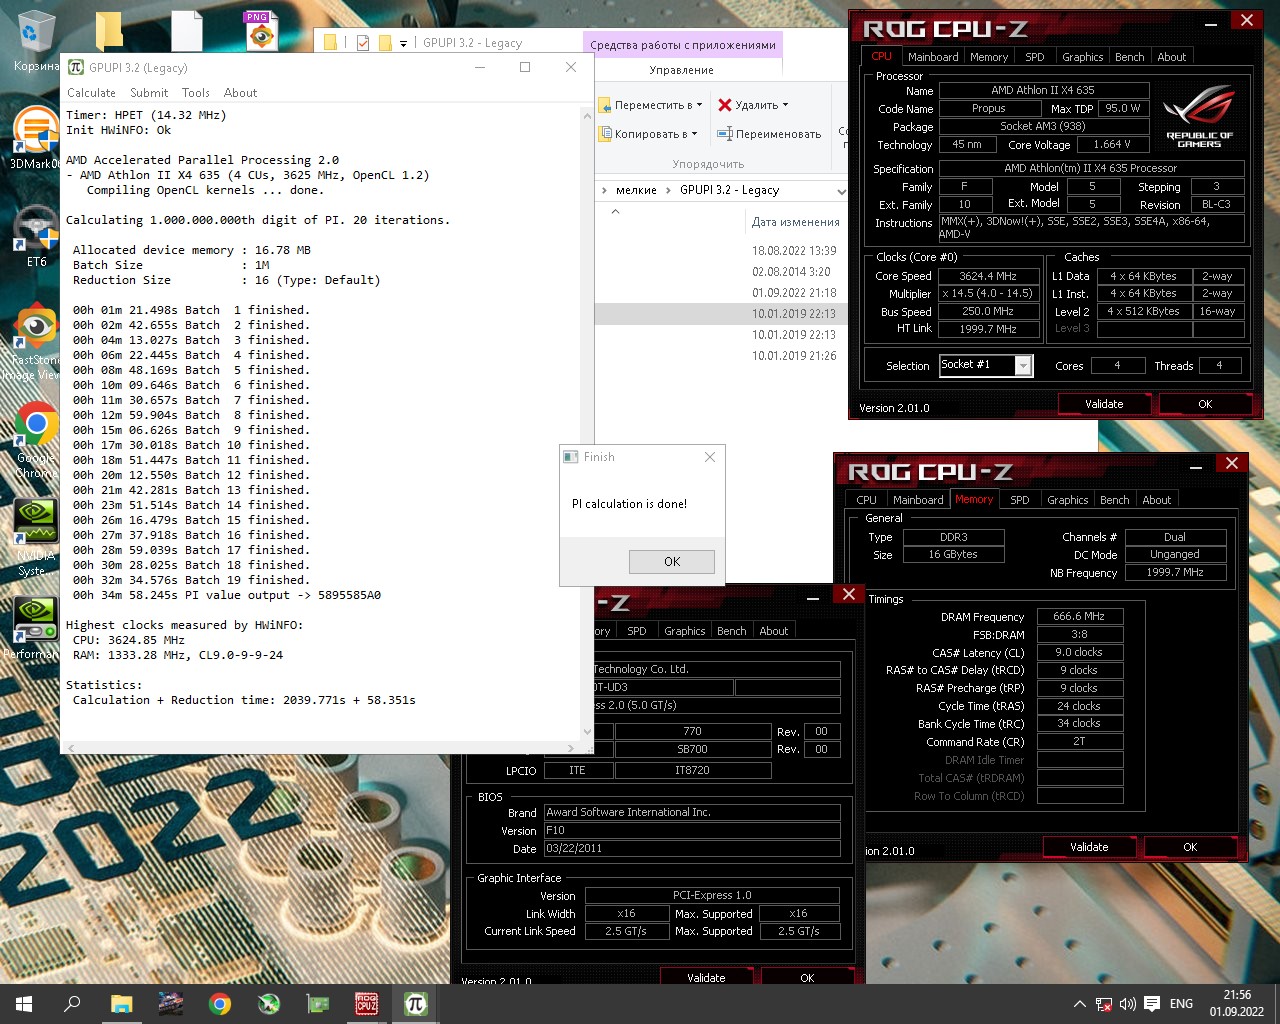This screenshot has height=1024, width=1280.
Task: Open the yellow folder on desktop
Action: 109,30
